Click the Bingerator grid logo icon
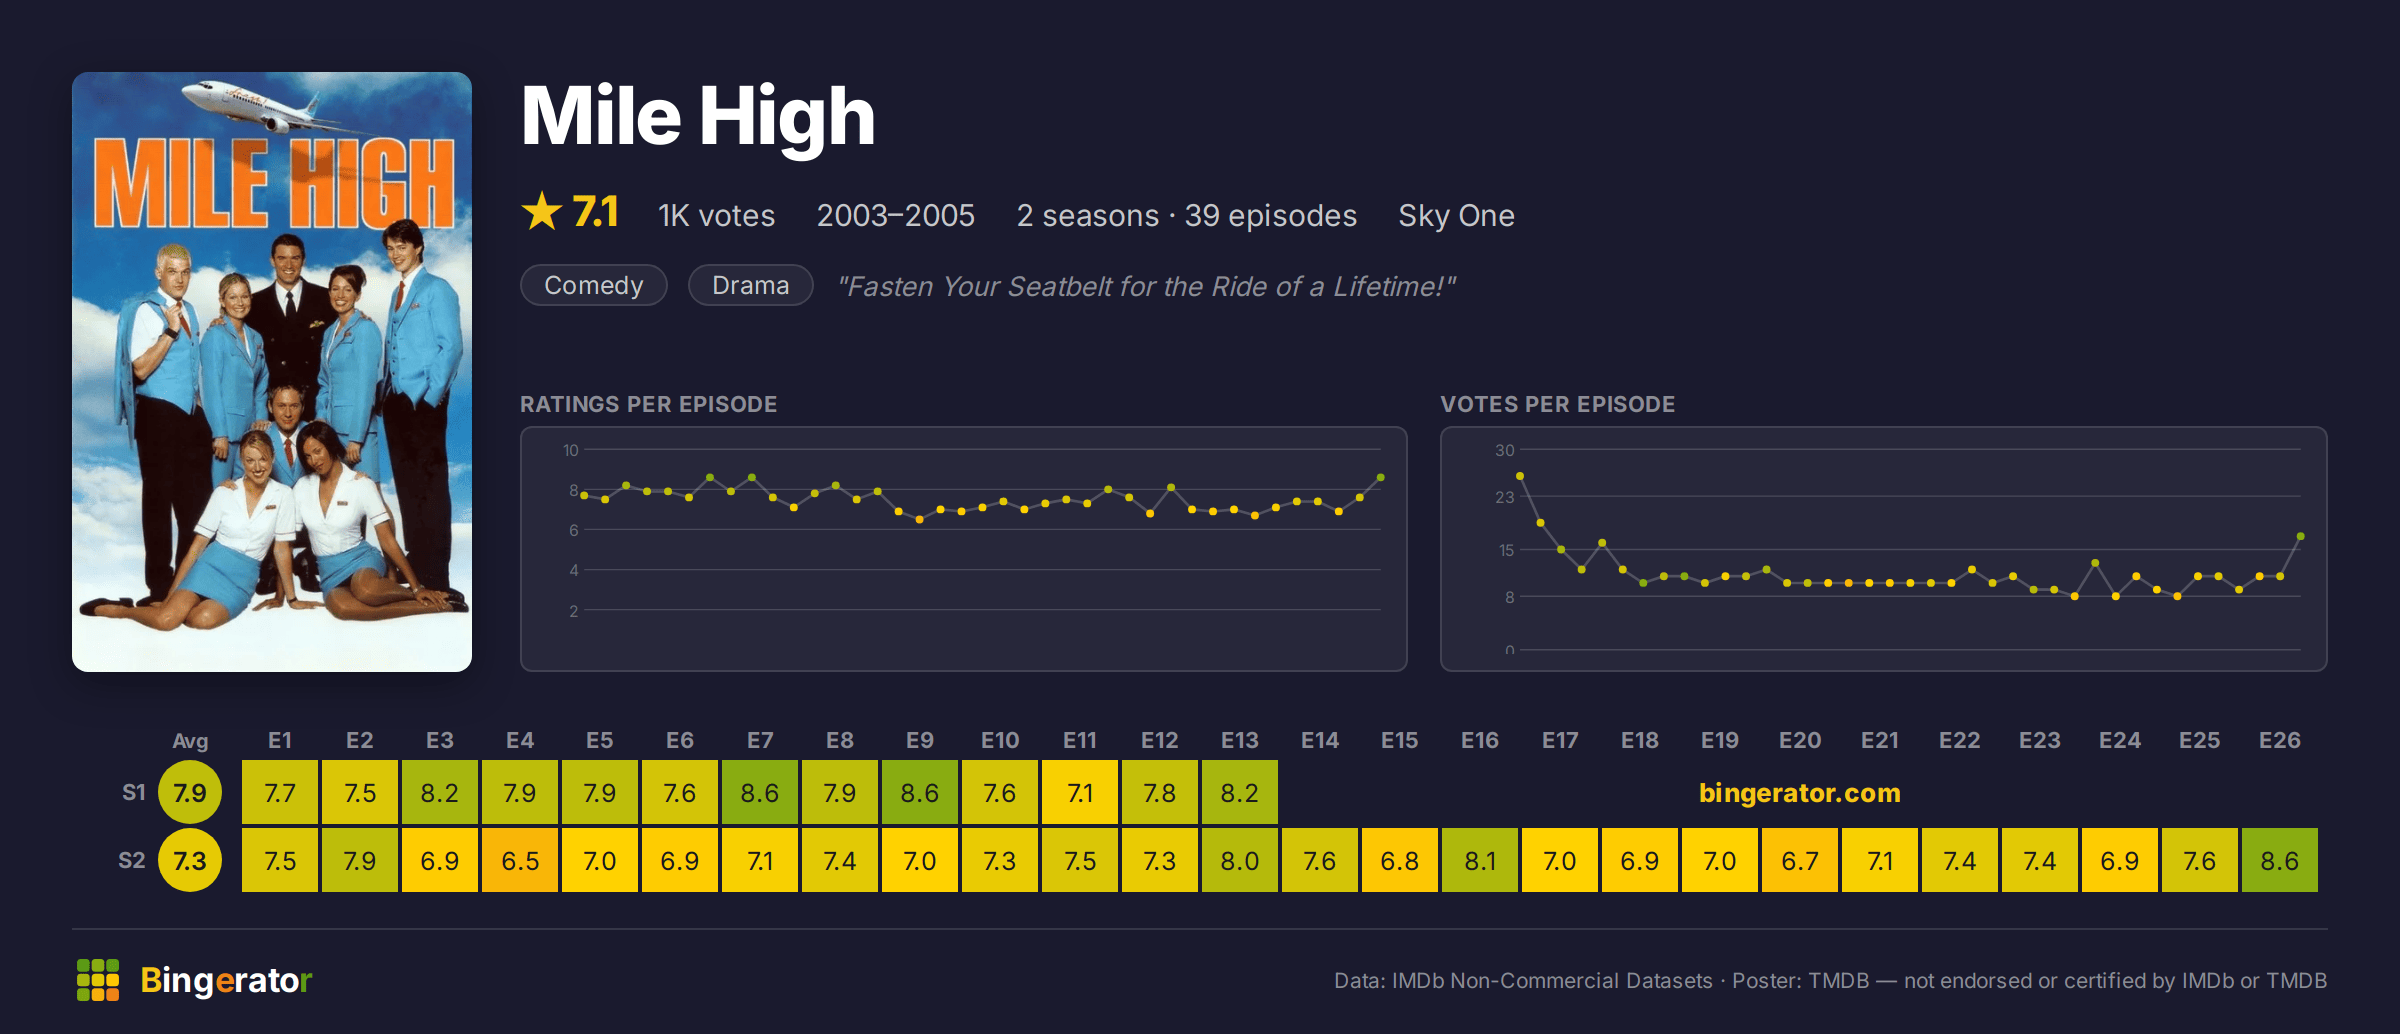2400x1034 pixels. pyautogui.click(x=98, y=980)
